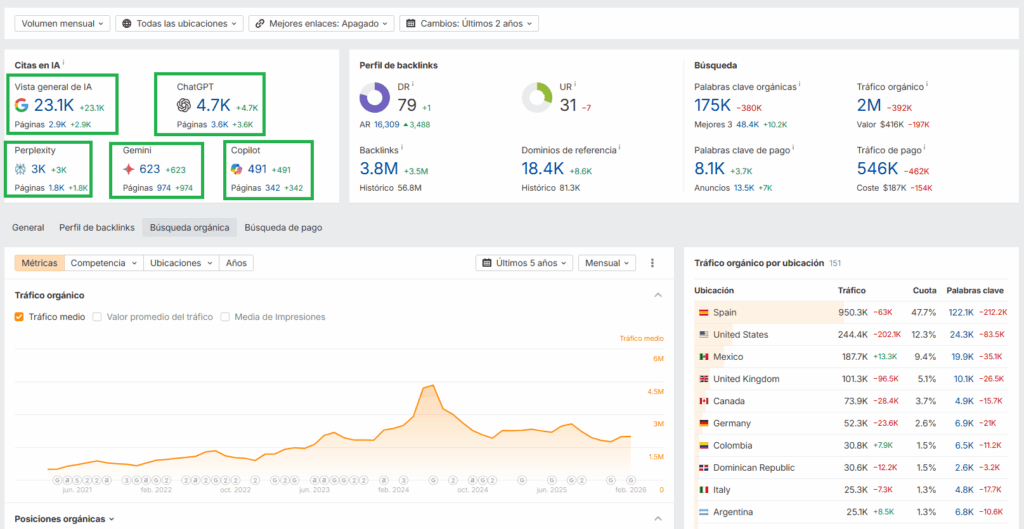
Task: Click the Italy flag icon
Action: 703,490
